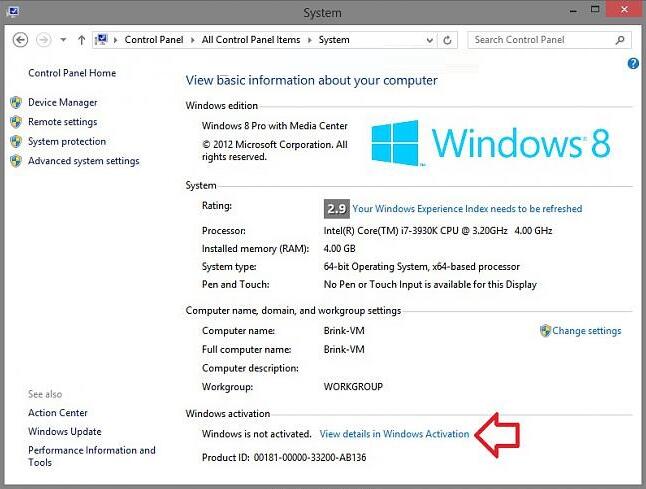Screen dimensions: 646x489
Task: Open Windows Experience Index refresh link
Action: click(467, 209)
